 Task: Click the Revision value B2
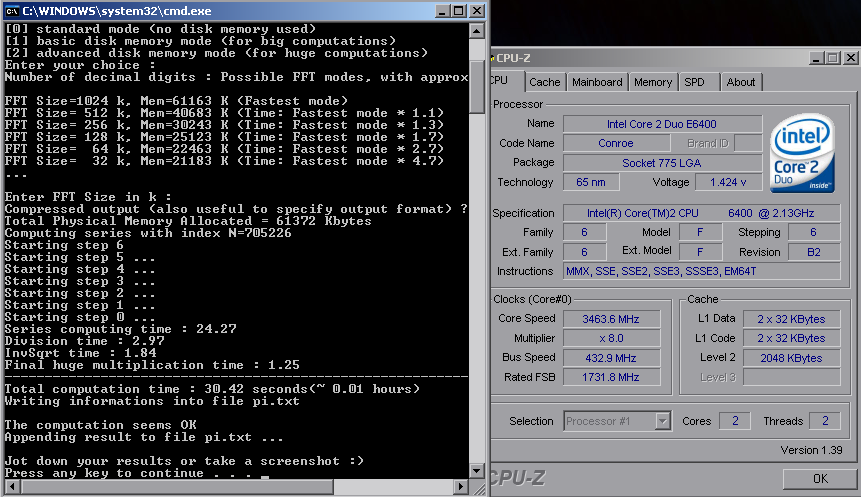[x=814, y=252]
